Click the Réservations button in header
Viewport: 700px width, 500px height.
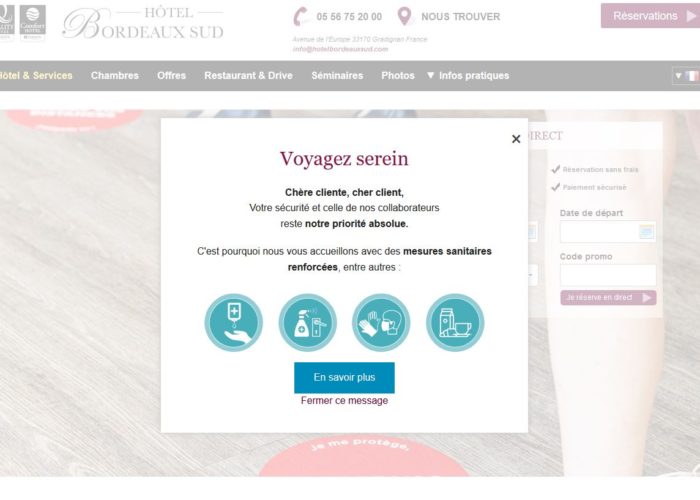point(650,16)
